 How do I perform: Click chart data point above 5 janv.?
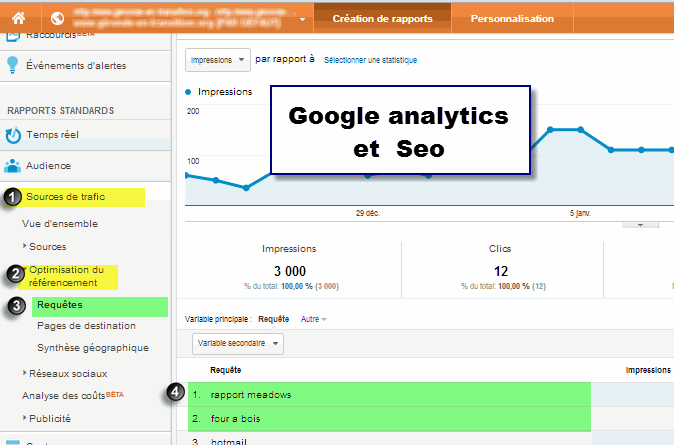point(580,129)
